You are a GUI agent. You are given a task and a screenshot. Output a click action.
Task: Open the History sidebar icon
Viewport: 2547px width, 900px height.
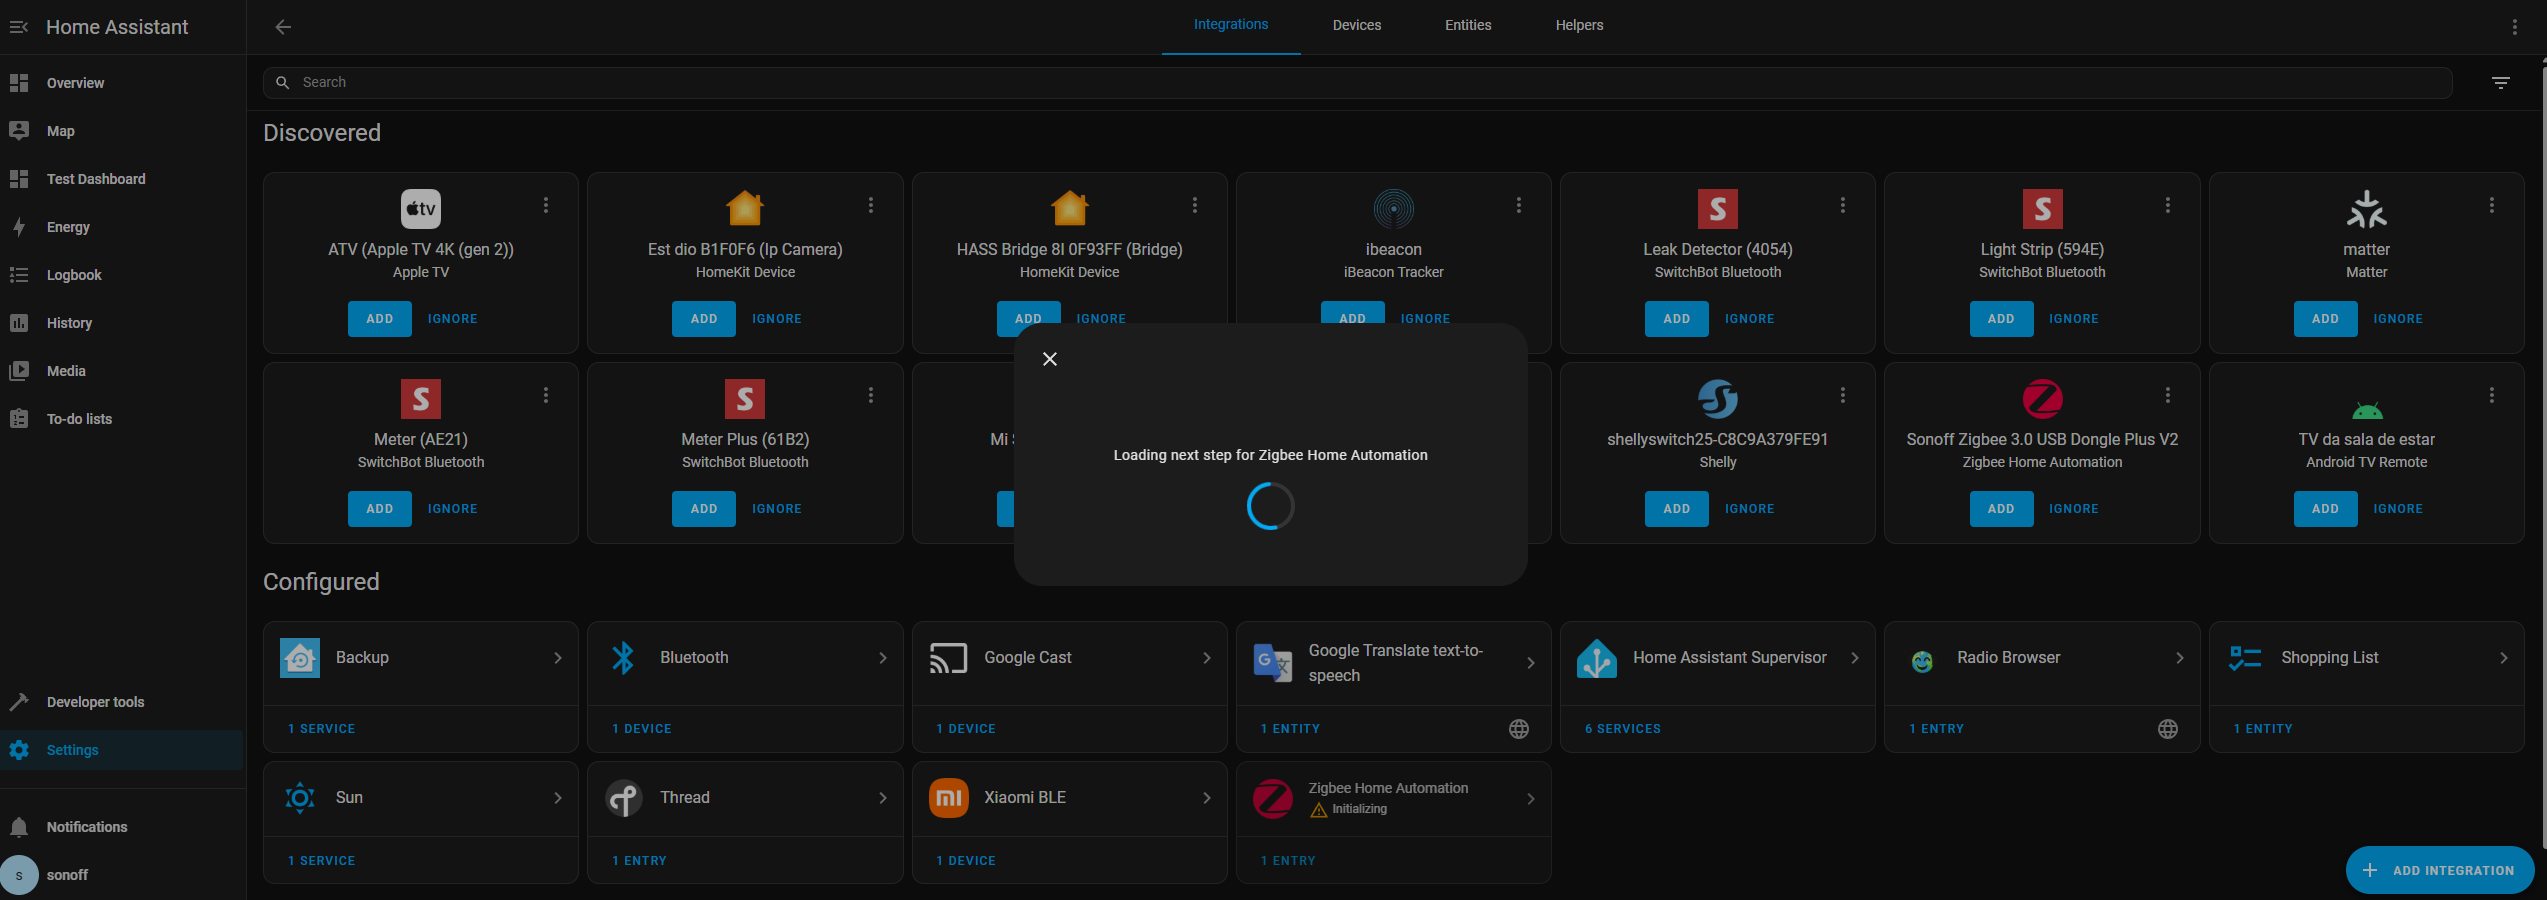tap(19, 322)
